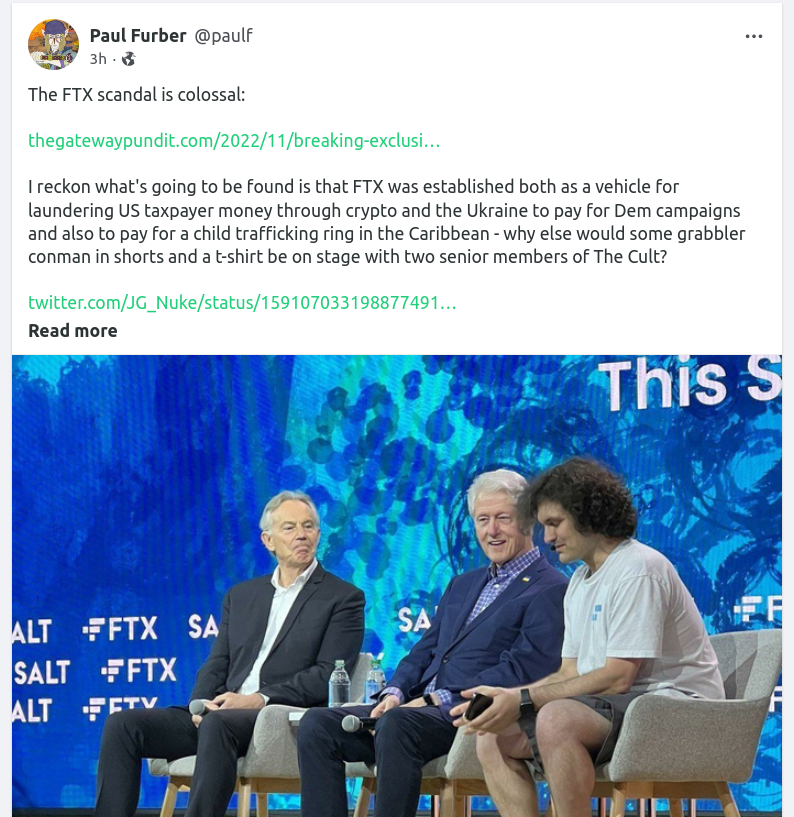Click the 3h post timestamp
Screen dimensions: 794x817
point(97,59)
